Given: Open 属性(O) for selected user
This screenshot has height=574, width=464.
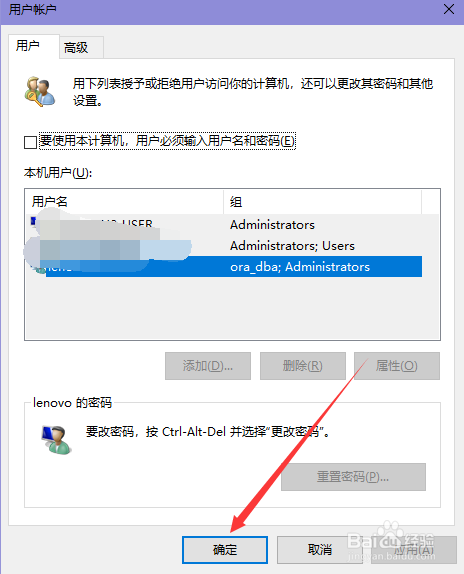Looking at the screenshot, I should coord(397,366).
